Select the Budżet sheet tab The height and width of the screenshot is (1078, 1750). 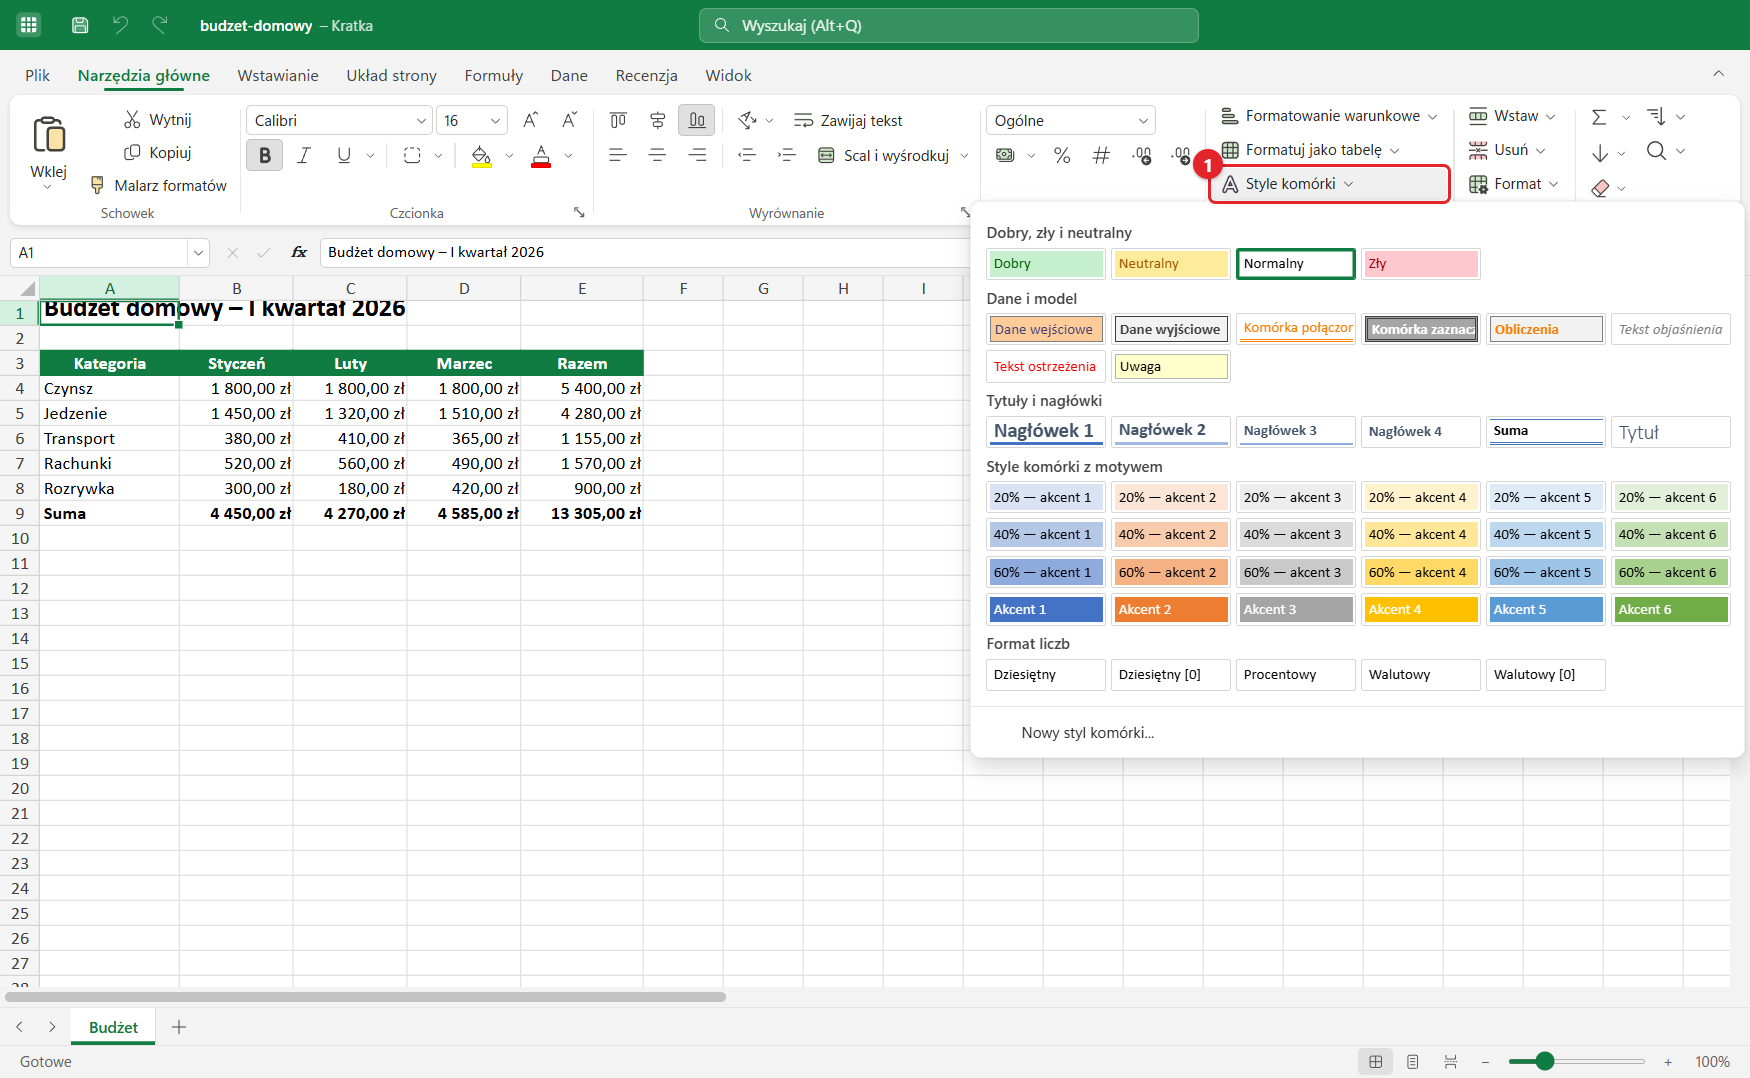click(x=113, y=1027)
